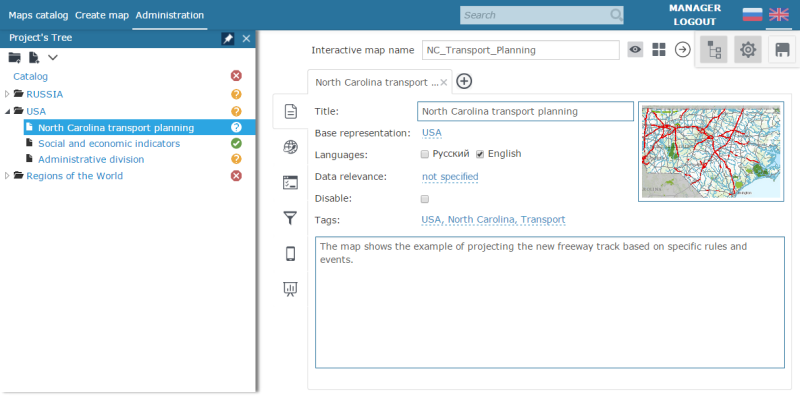Open the settings gear icon

click(747, 50)
